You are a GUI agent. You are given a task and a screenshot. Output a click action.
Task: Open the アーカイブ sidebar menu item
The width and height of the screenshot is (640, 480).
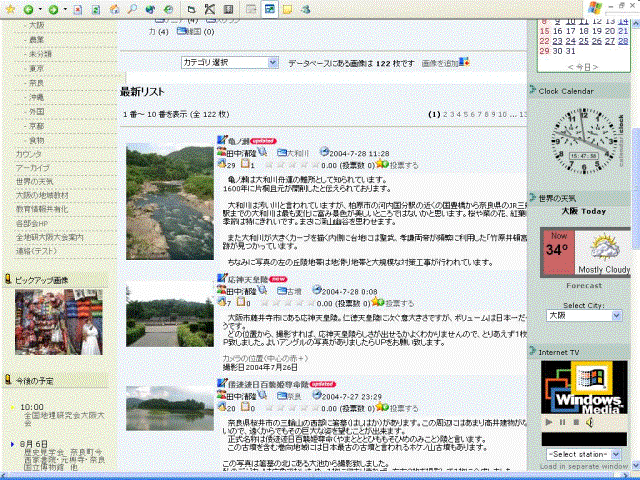(33, 168)
